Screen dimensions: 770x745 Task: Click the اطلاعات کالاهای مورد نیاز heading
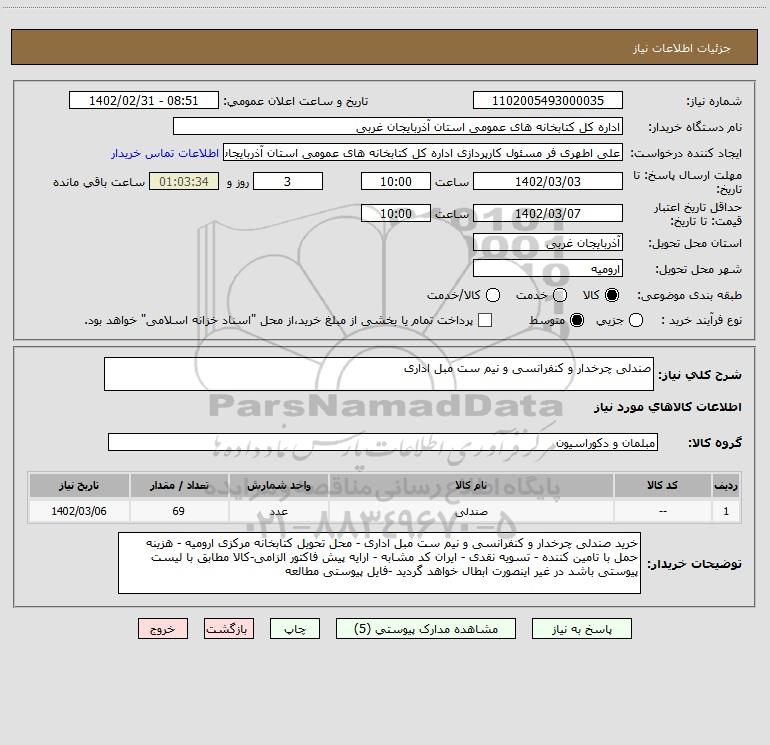click(x=668, y=407)
